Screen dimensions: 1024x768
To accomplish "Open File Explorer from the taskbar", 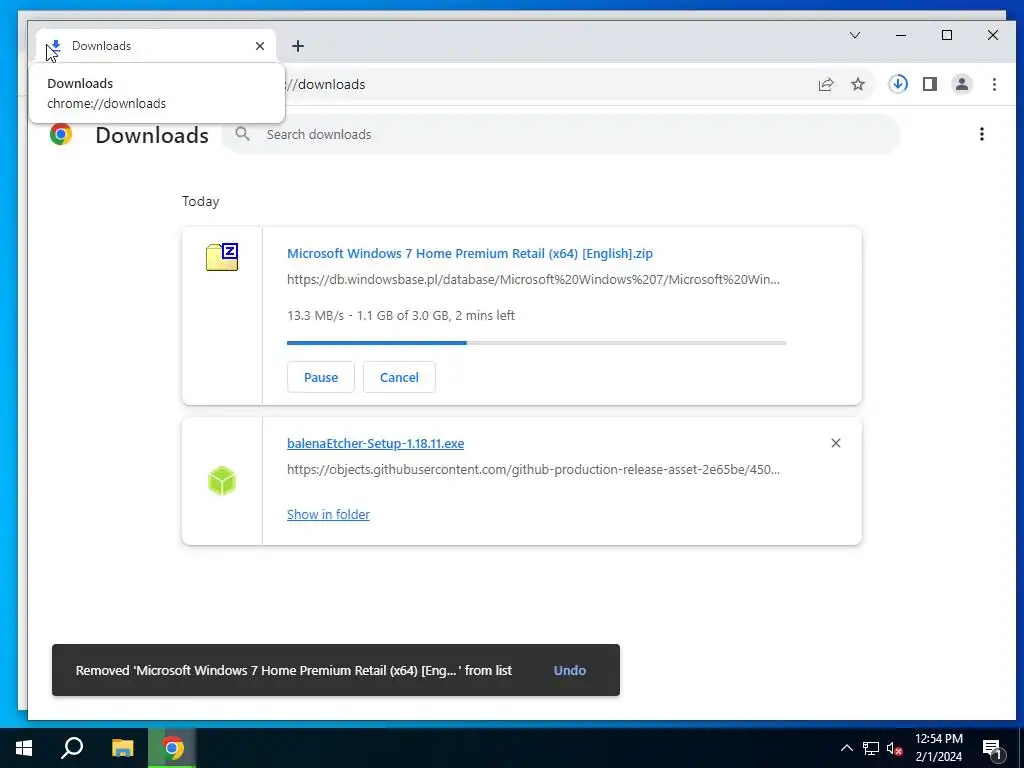I will [x=122, y=748].
